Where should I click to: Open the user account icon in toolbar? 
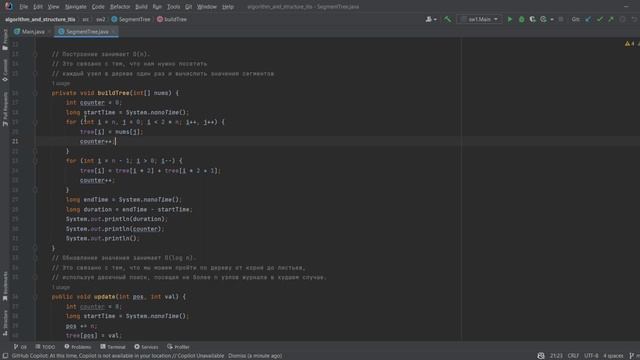coord(431,19)
